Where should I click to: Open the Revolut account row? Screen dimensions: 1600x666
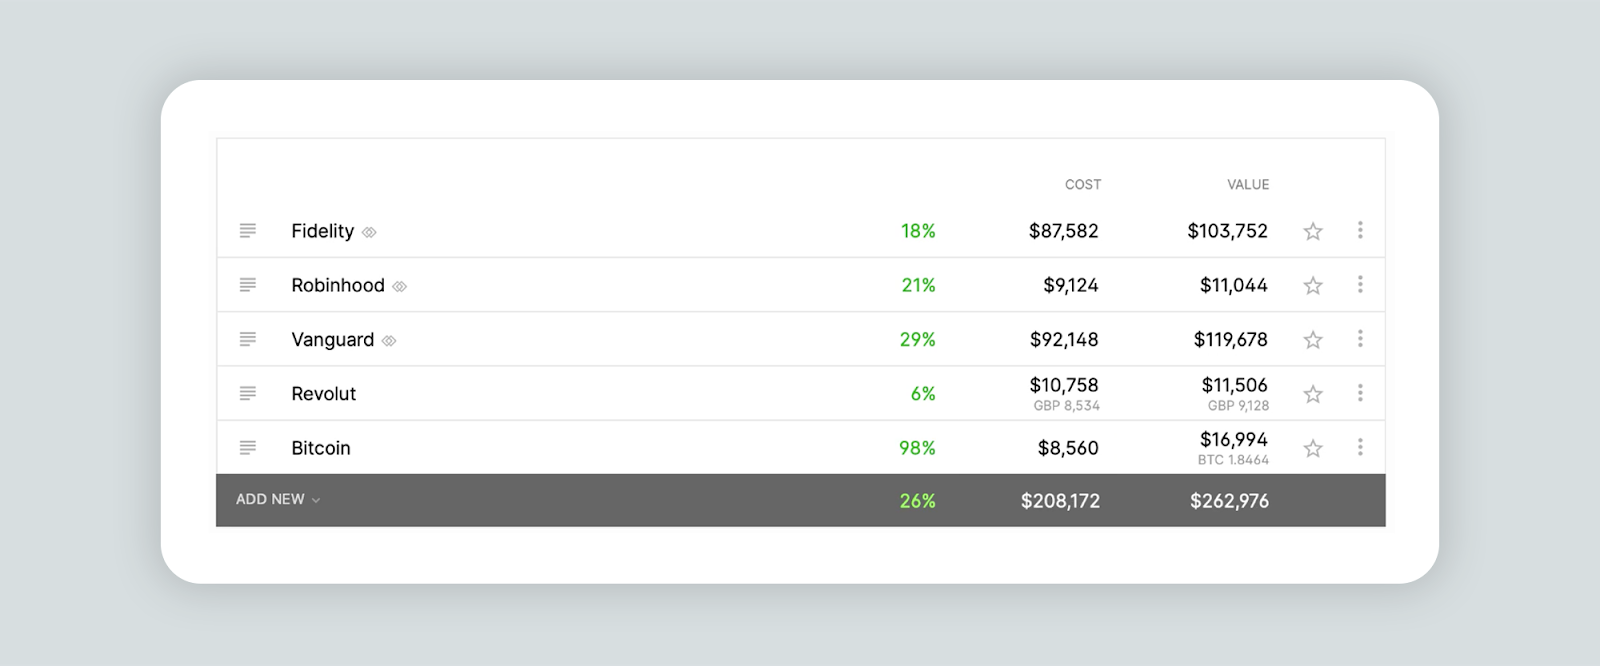tap(801, 393)
